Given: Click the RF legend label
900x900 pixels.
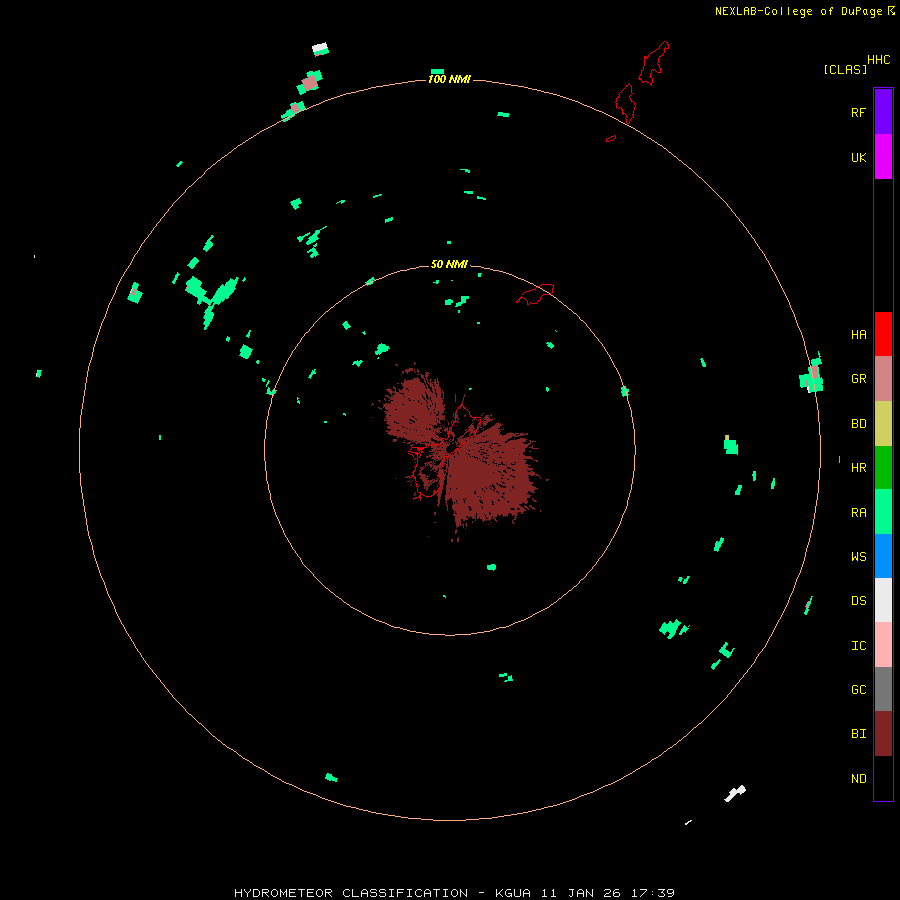Looking at the screenshot, I should (858, 112).
